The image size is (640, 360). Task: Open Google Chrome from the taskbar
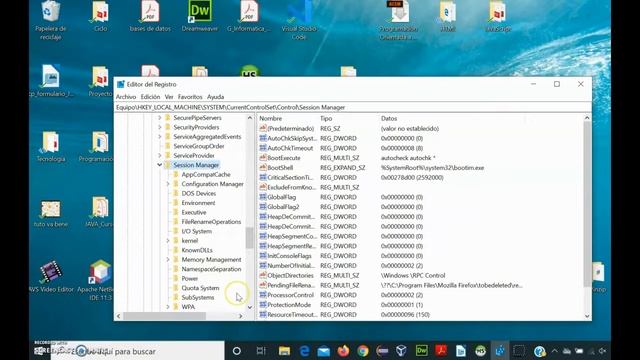(x=363, y=351)
